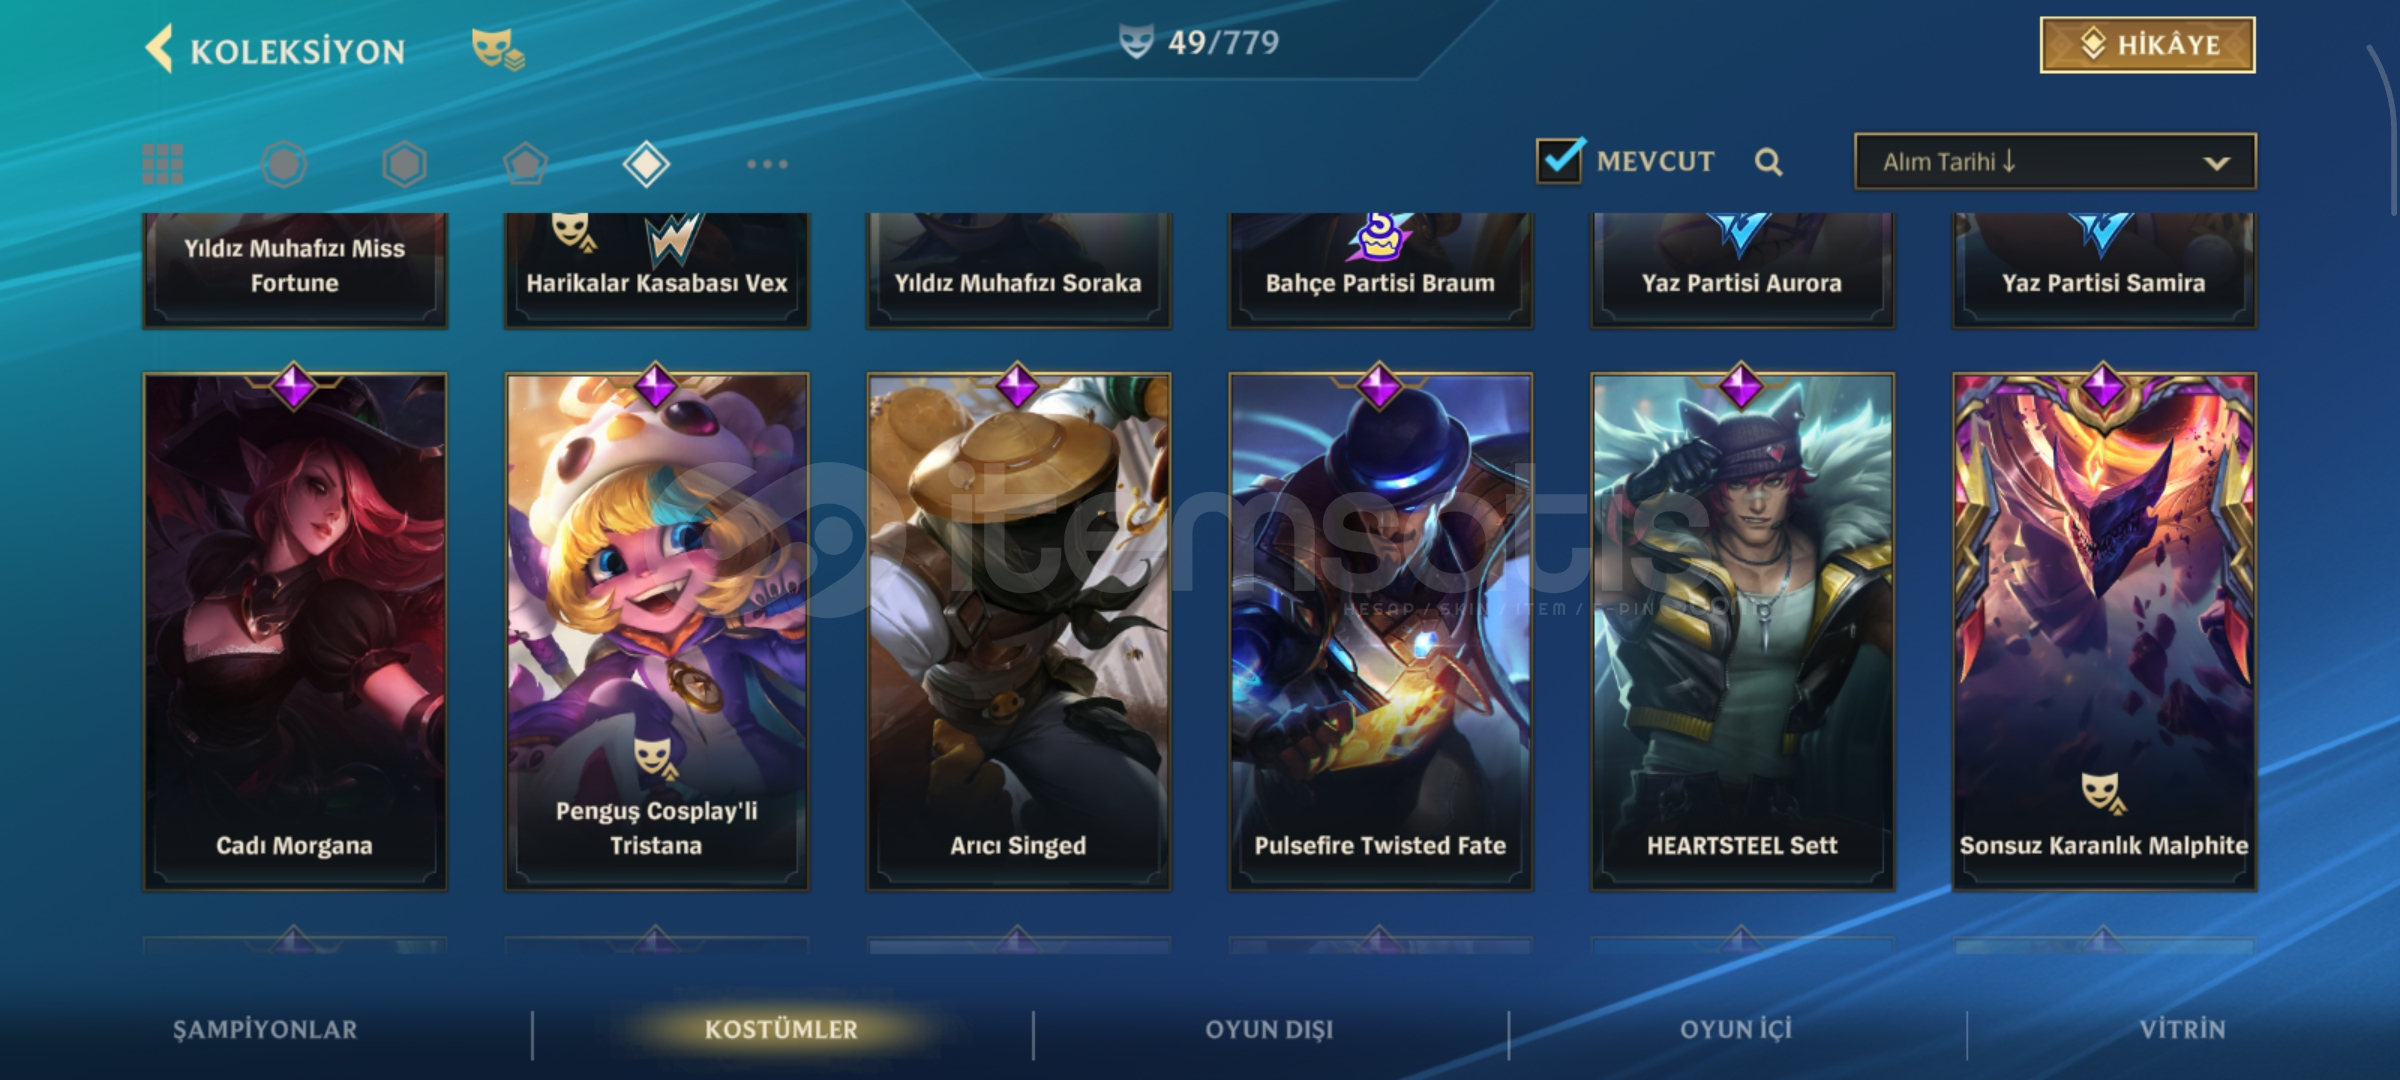Screen dimensions: 2400x1080
Task: Select the Cadı Morgana skin card
Action: (x=295, y=631)
